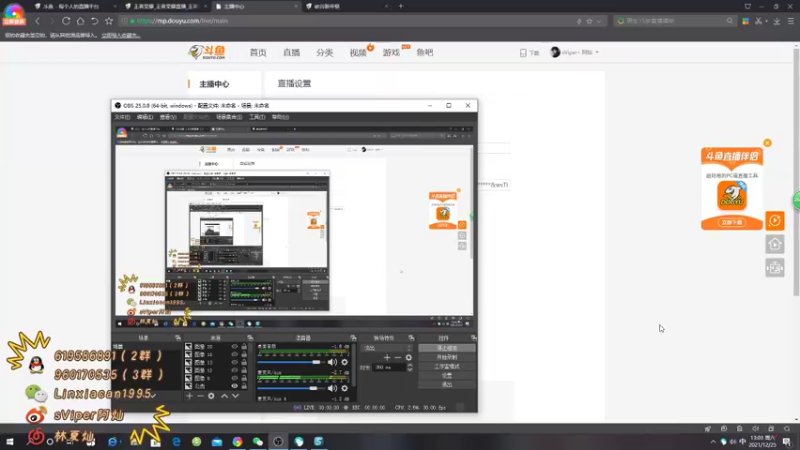
Task: Close the Douyu live companion ad
Action: pyautogui.click(x=767, y=143)
